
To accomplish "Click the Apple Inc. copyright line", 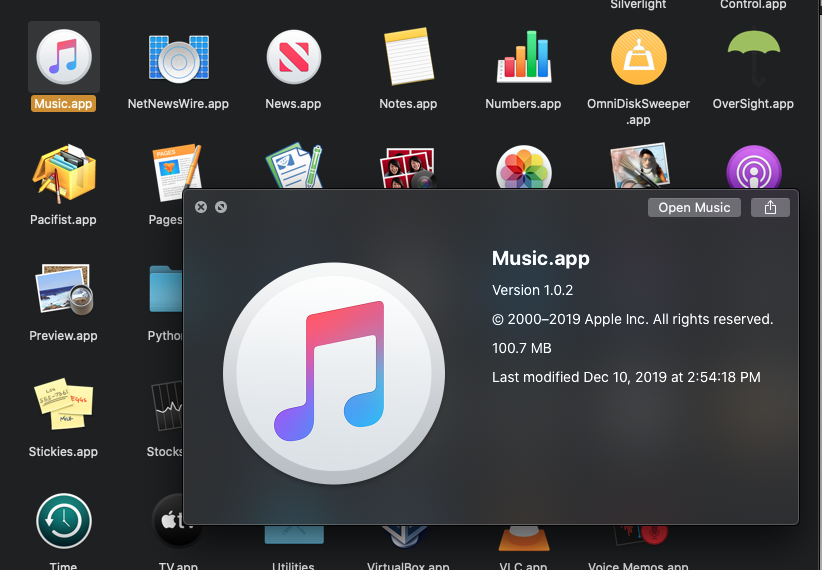I will [x=632, y=319].
